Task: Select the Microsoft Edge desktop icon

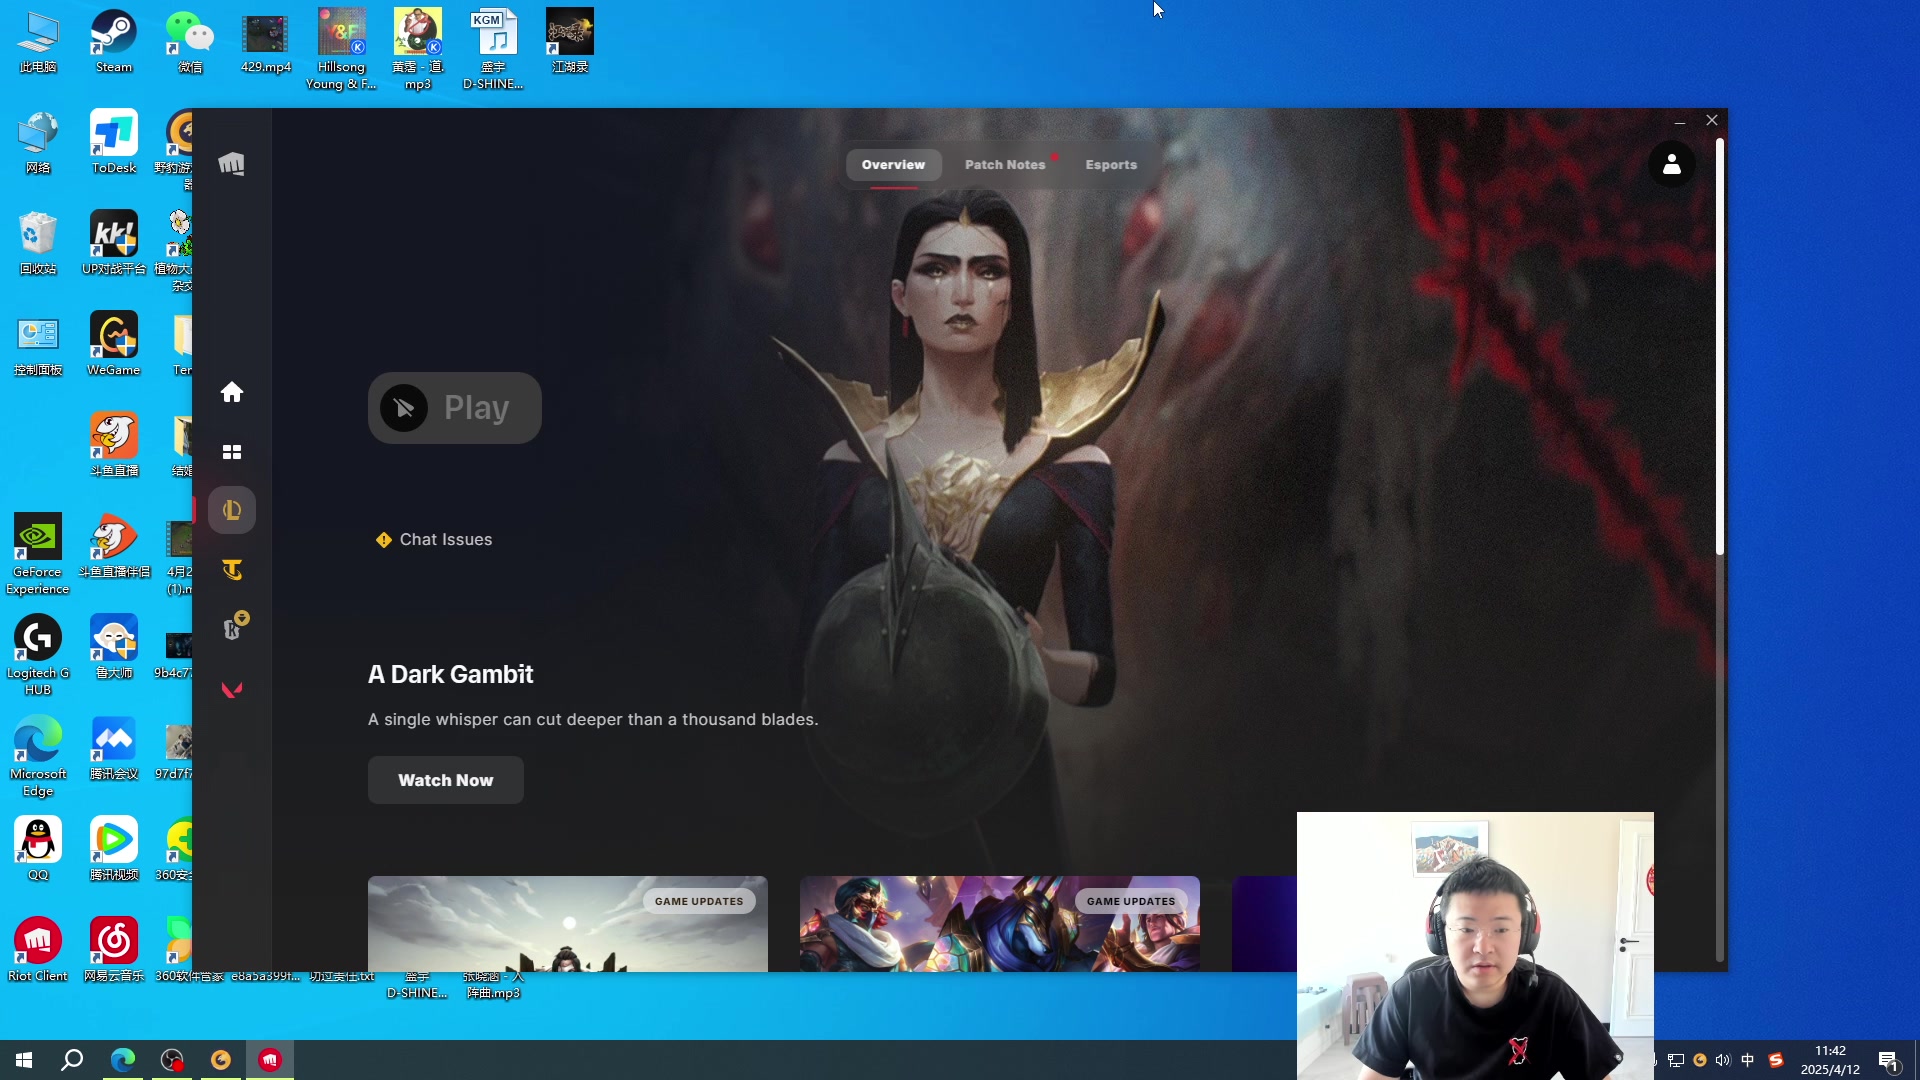Action: click(38, 756)
